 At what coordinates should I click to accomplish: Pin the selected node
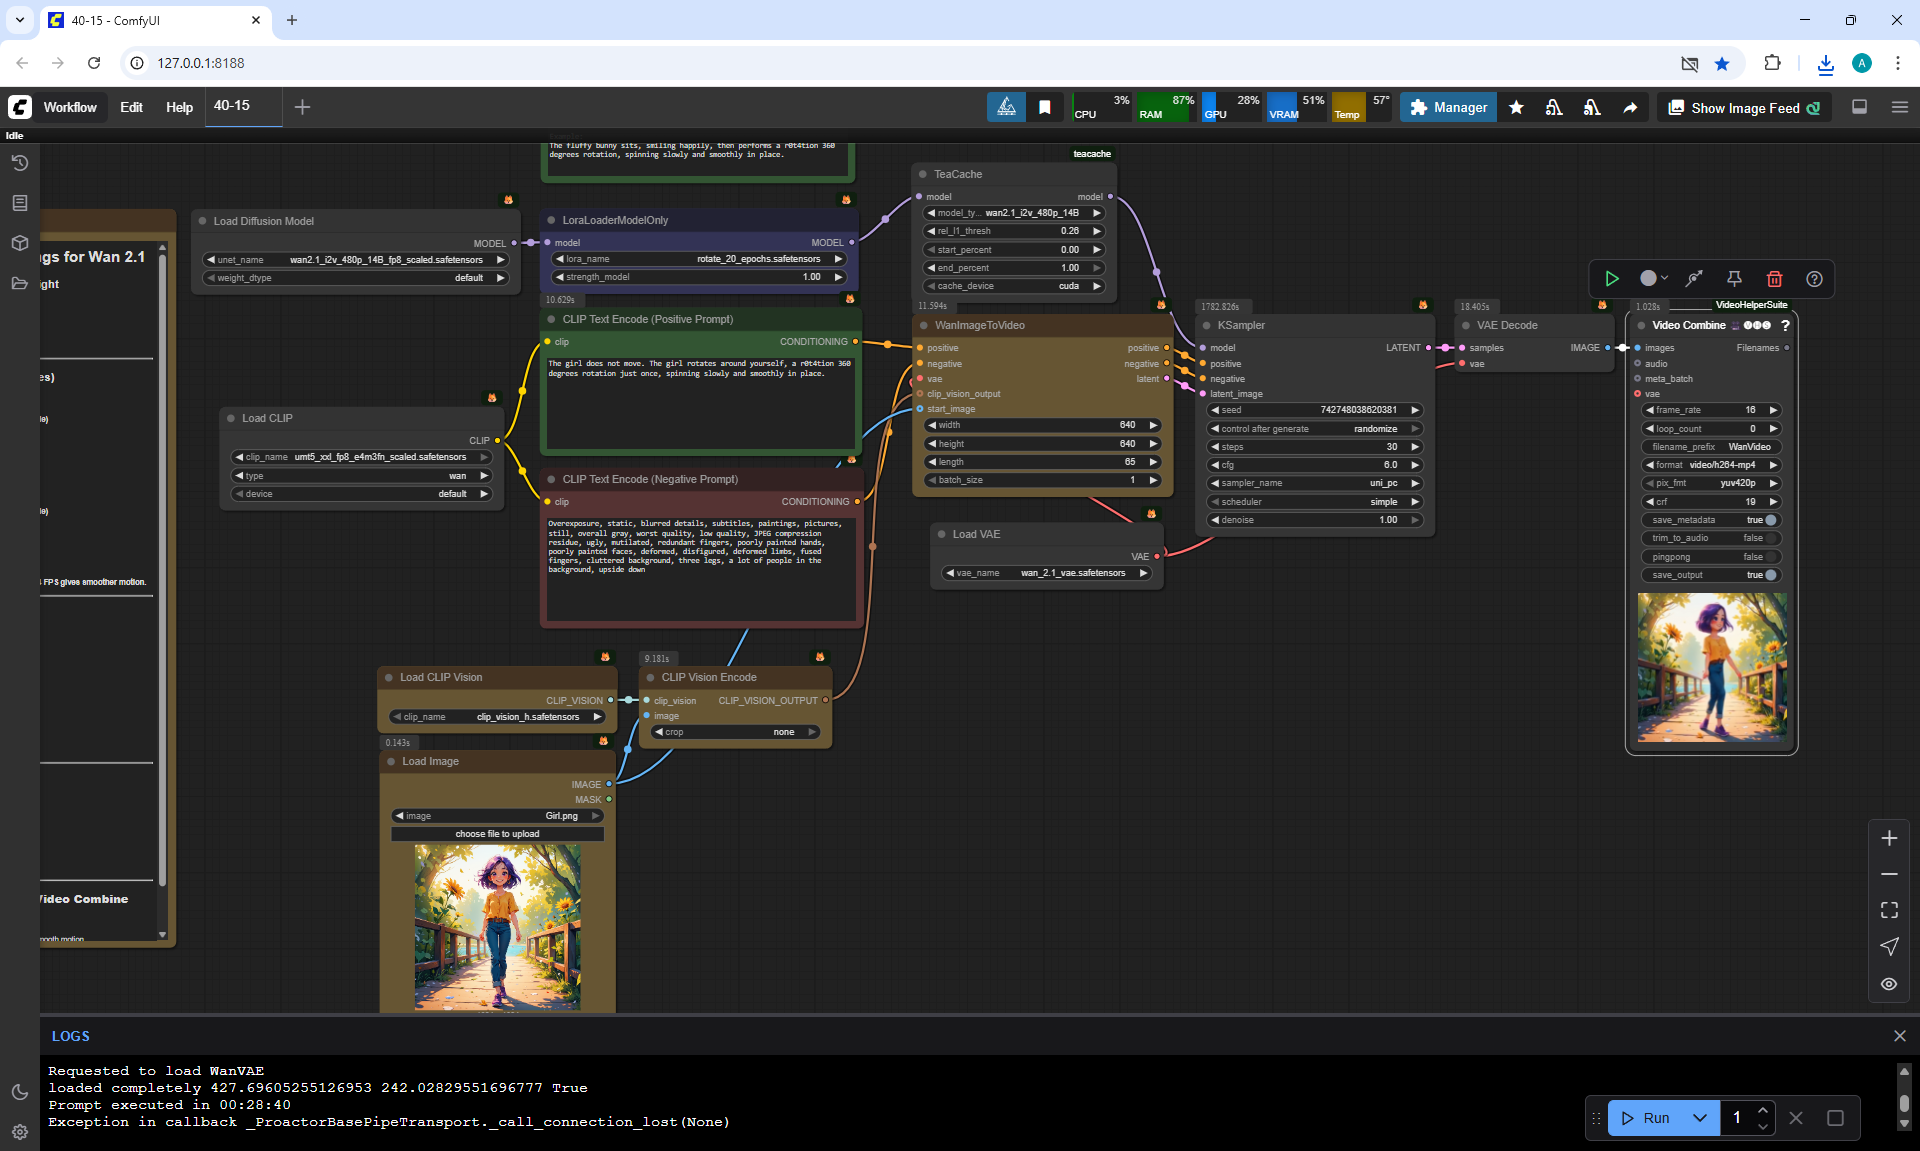pos(1734,279)
